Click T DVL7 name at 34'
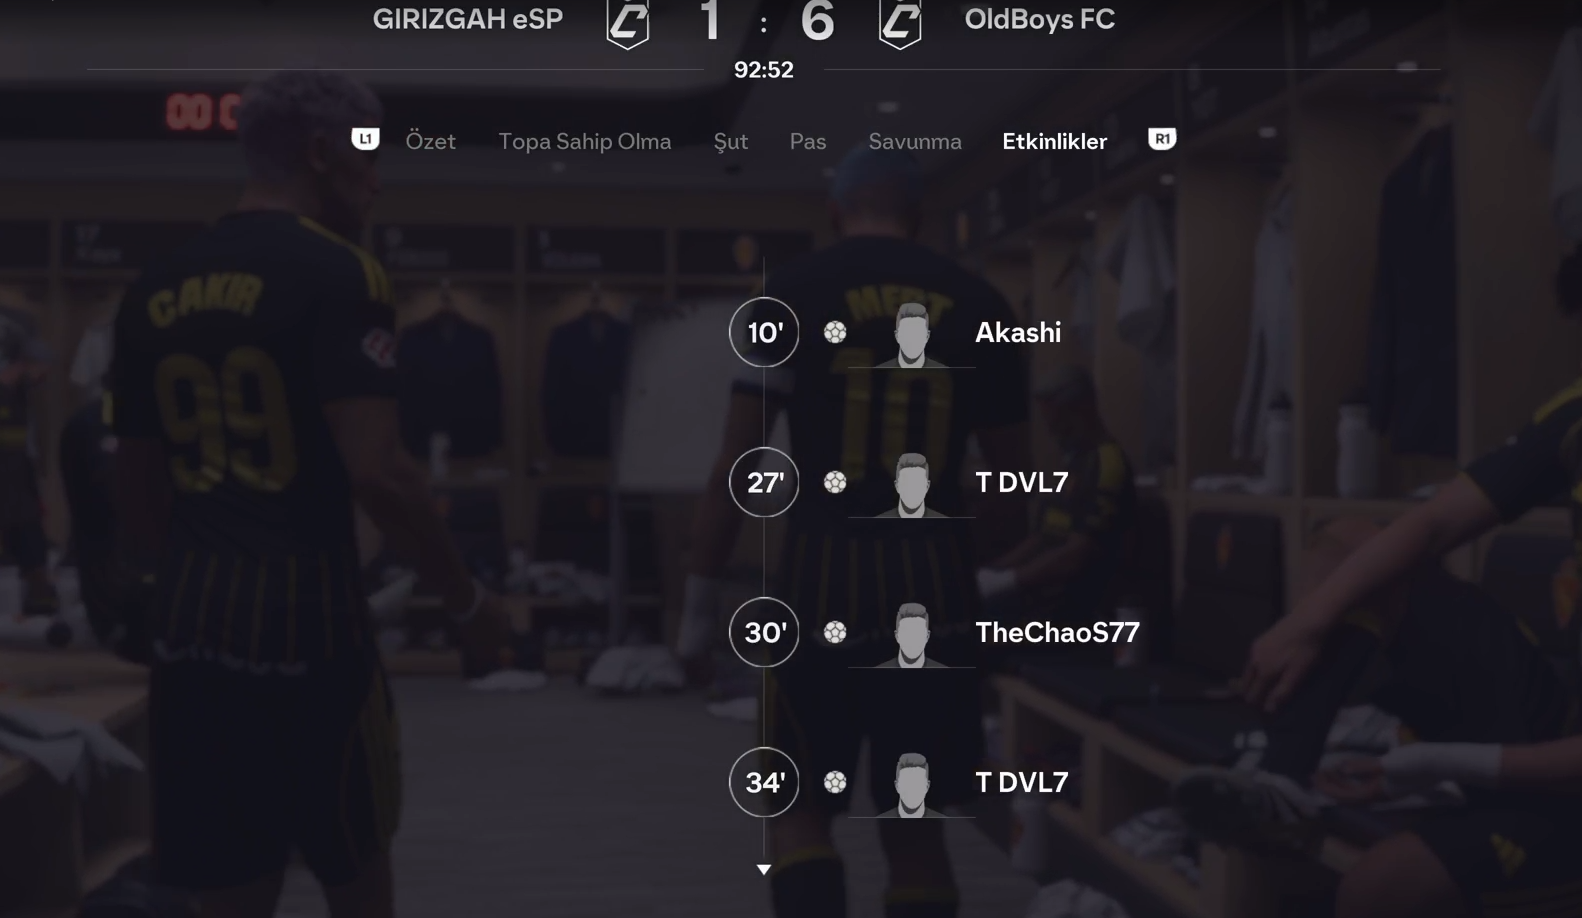 (x=1022, y=782)
